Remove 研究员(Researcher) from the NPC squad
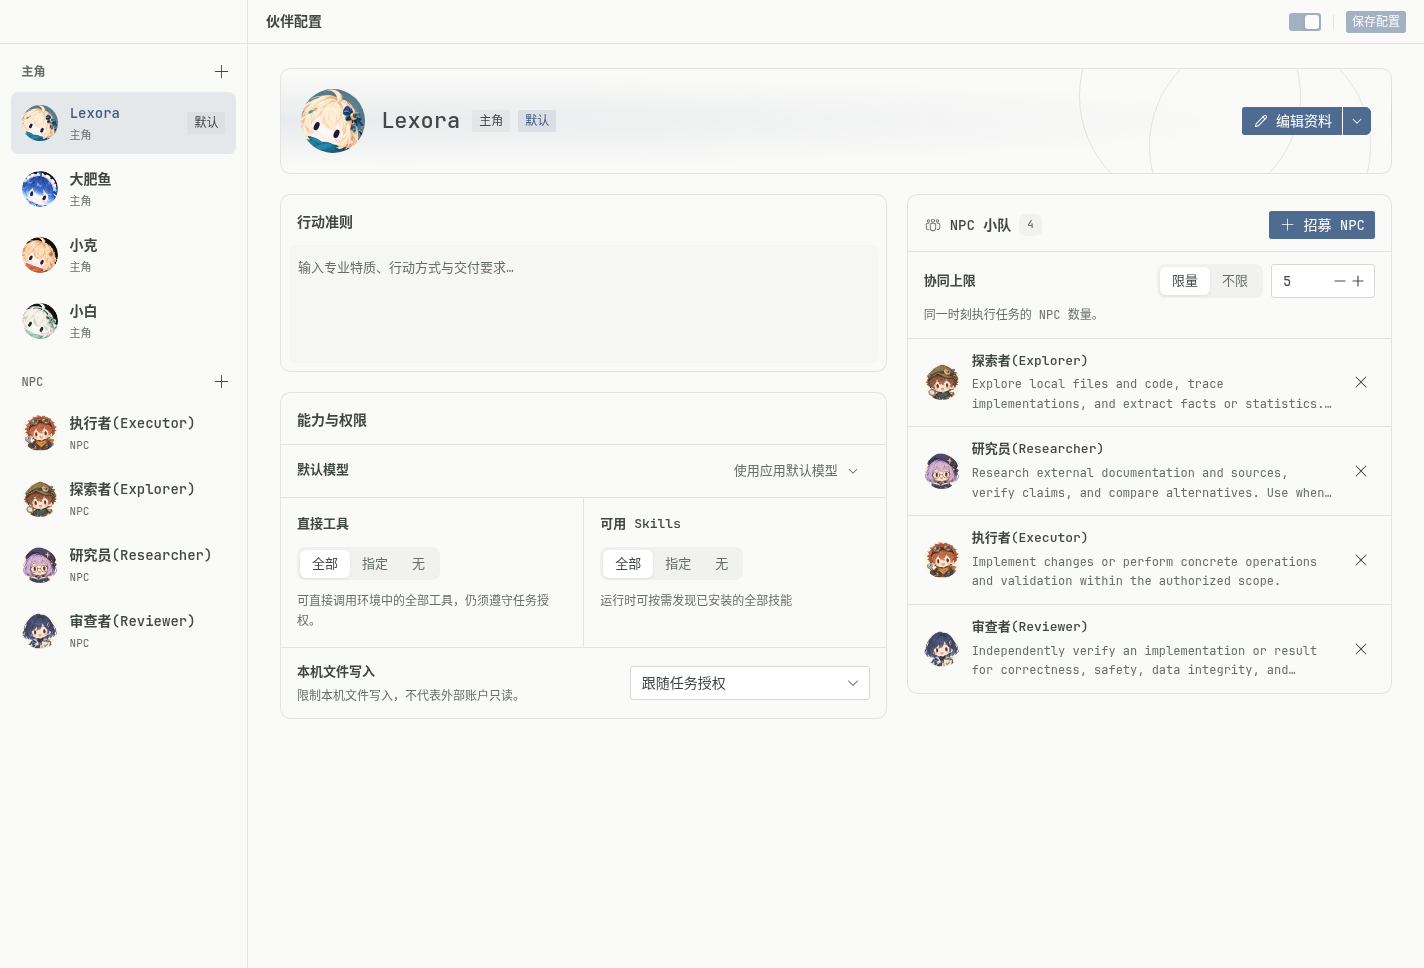This screenshot has width=1424, height=968. pyautogui.click(x=1360, y=471)
